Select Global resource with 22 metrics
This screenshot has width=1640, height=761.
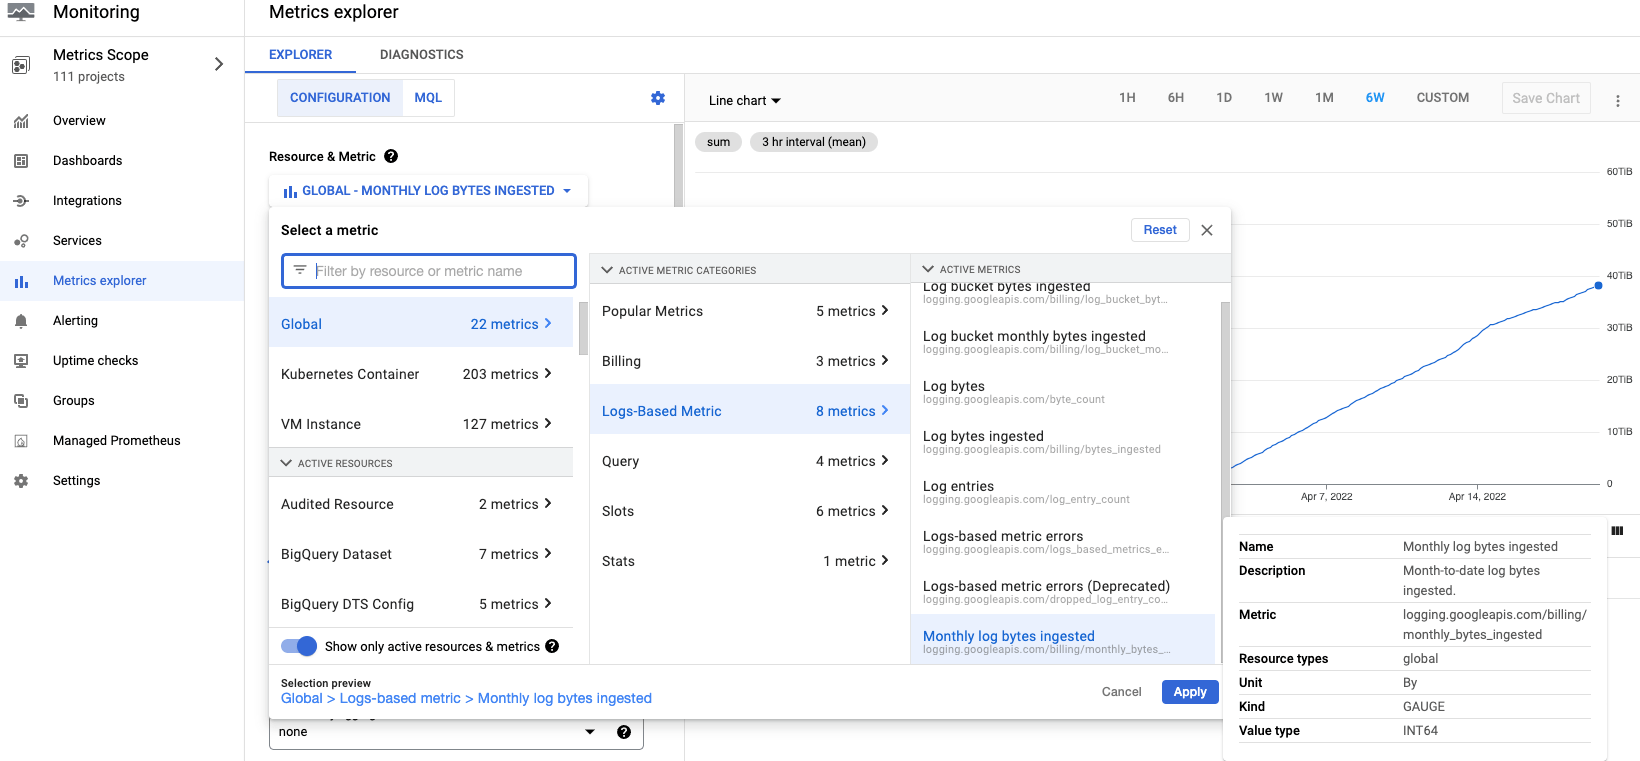pos(421,324)
